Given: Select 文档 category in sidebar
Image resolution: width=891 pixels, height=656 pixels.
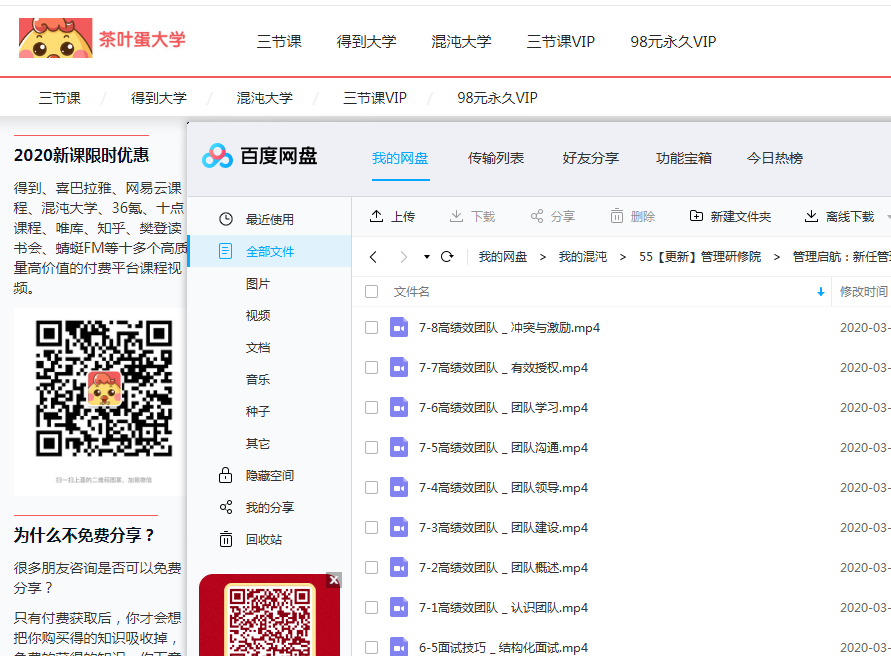Looking at the screenshot, I should pos(258,347).
